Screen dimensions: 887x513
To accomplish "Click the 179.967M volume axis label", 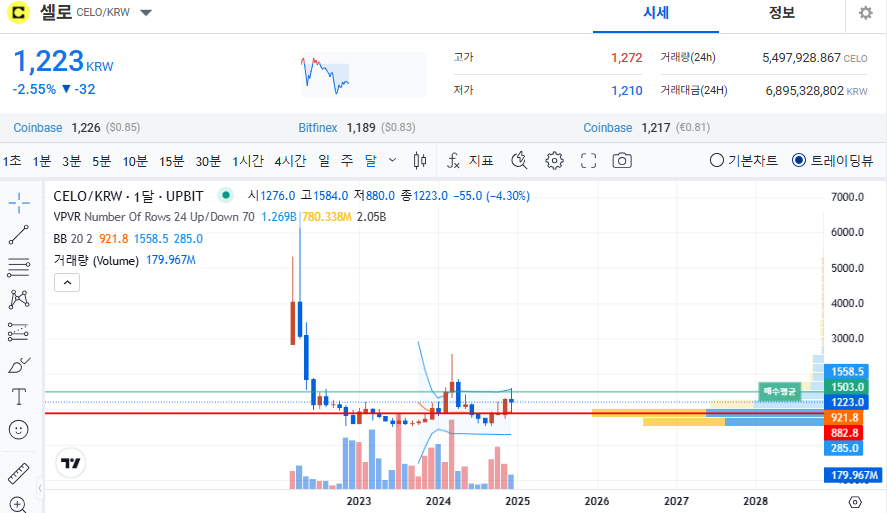I will [854, 475].
